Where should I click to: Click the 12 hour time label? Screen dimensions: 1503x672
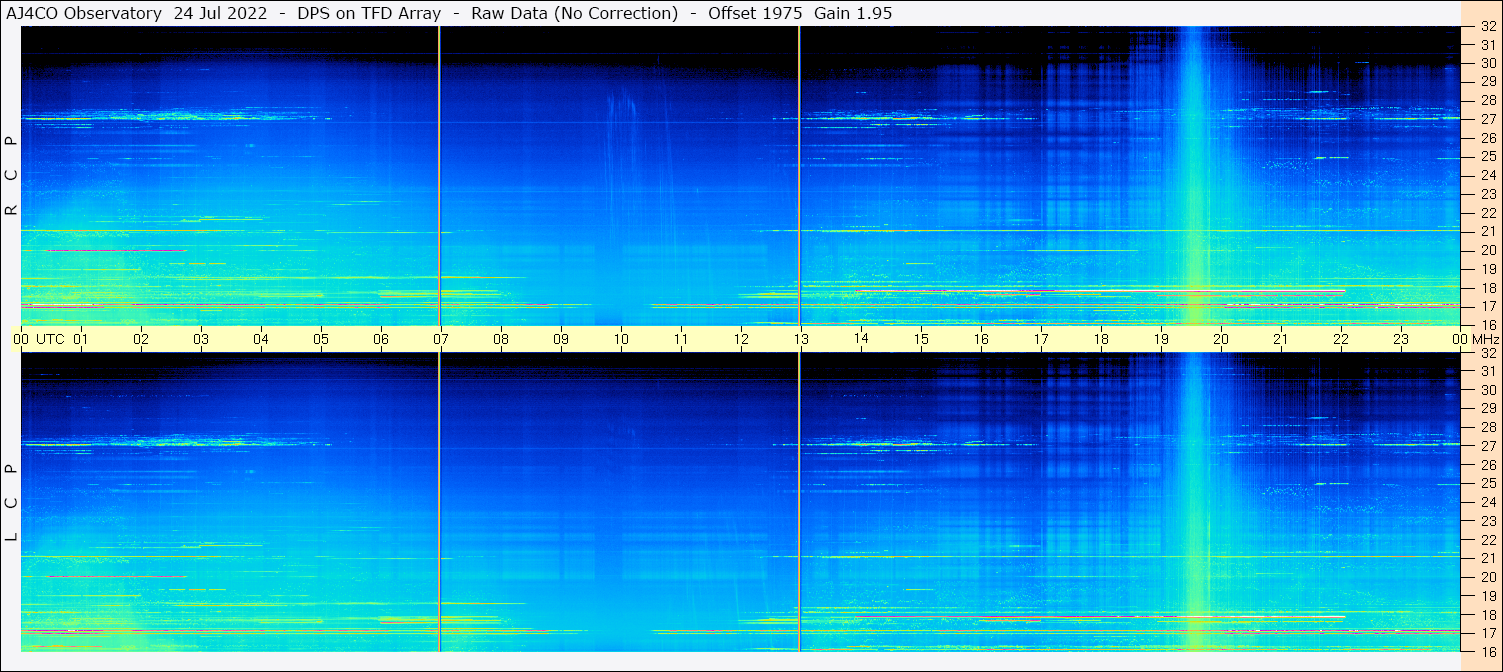point(741,339)
